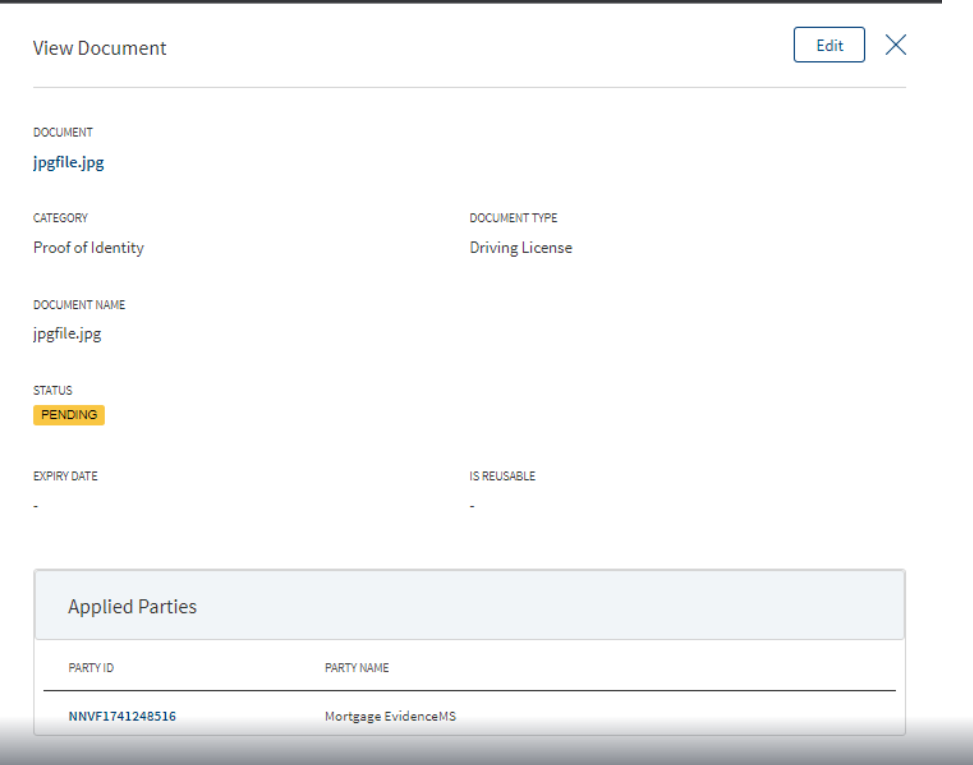Image resolution: width=973 pixels, height=765 pixels.
Task: Select the DOCUMENT TYPE label
Action: point(513,218)
